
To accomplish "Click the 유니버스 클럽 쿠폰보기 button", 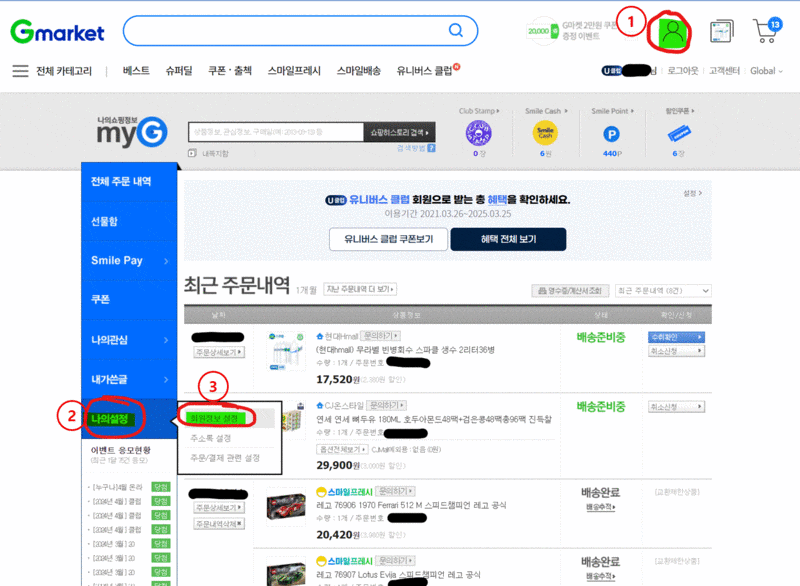I will pyautogui.click(x=389, y=239).
